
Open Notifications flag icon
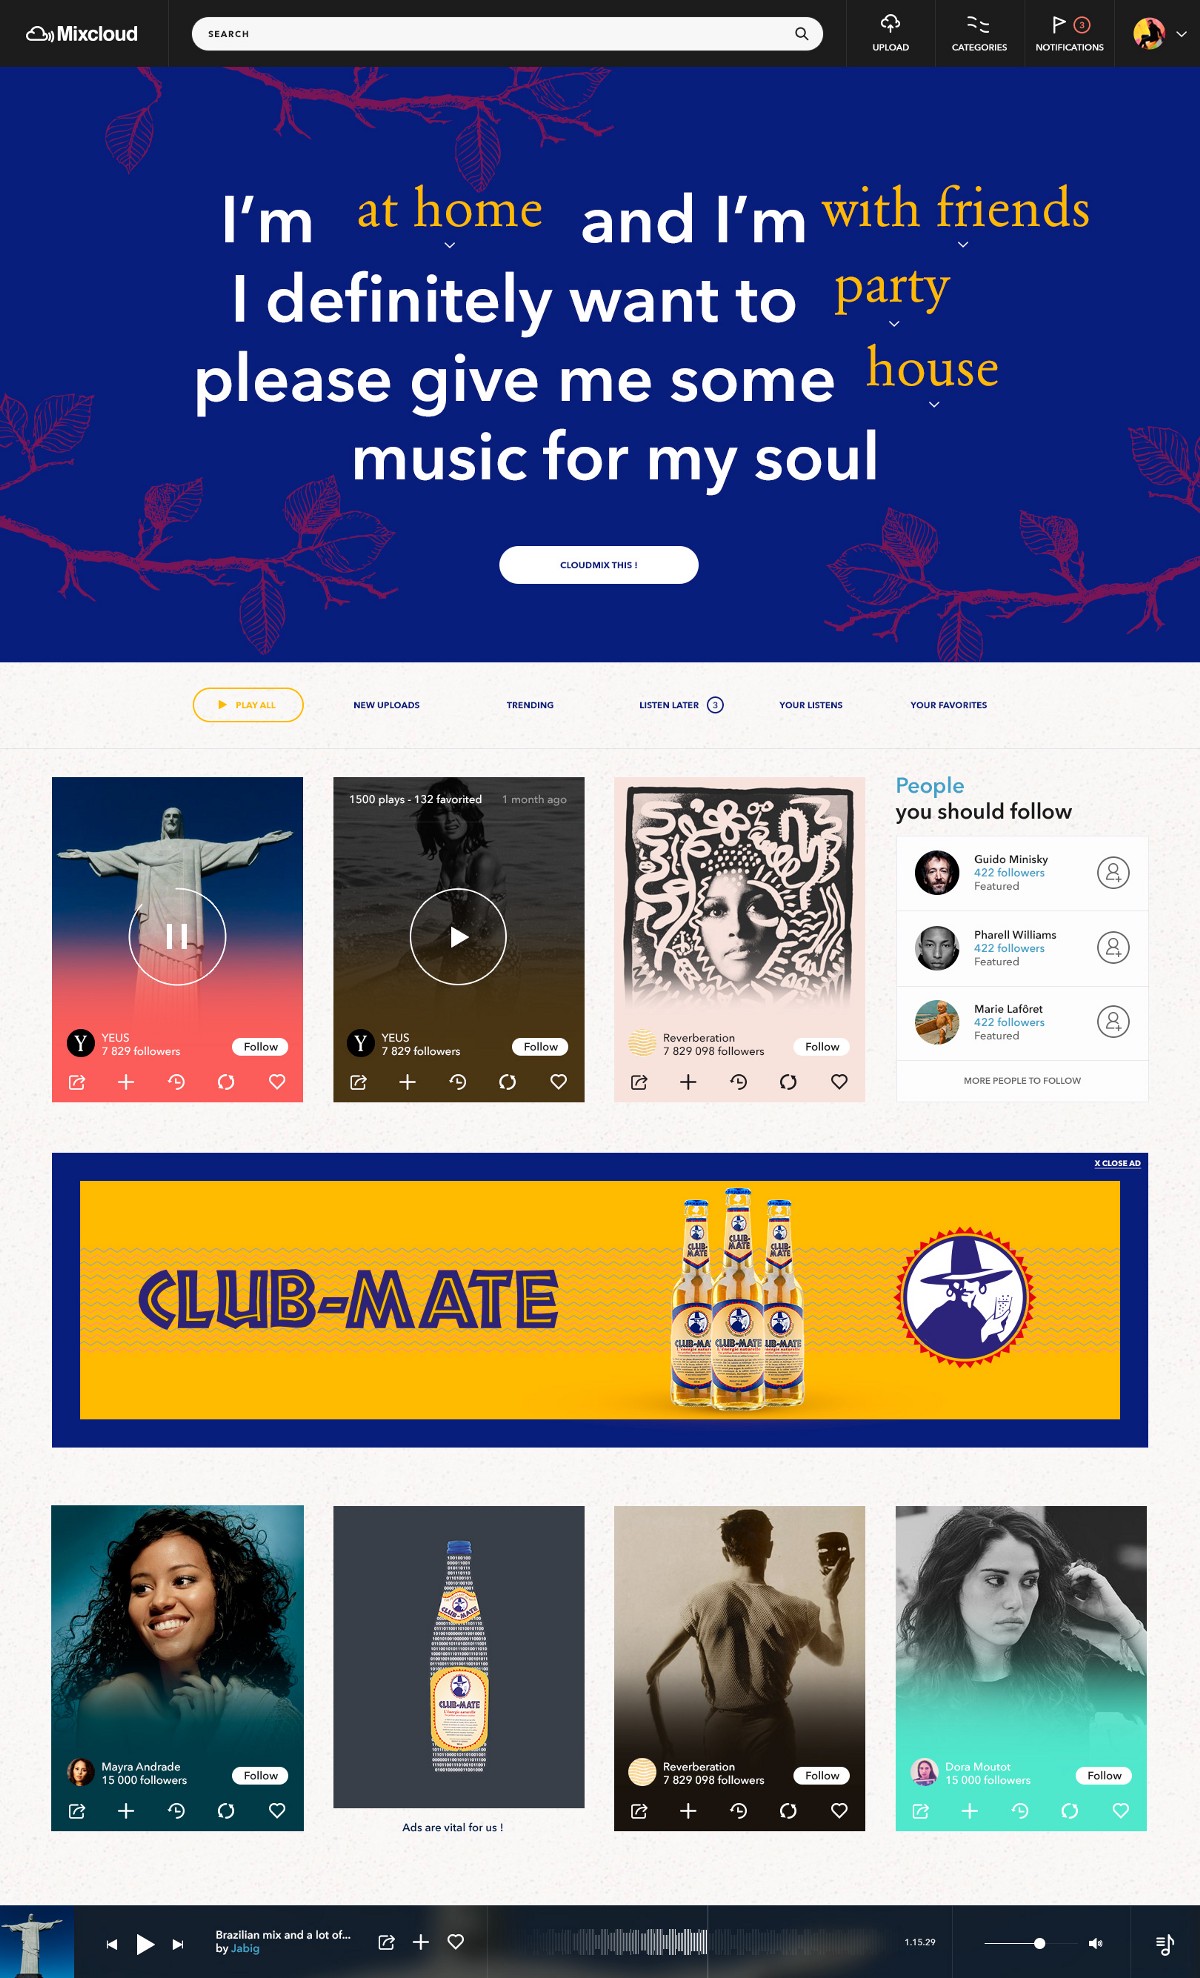click(1059, 24)
